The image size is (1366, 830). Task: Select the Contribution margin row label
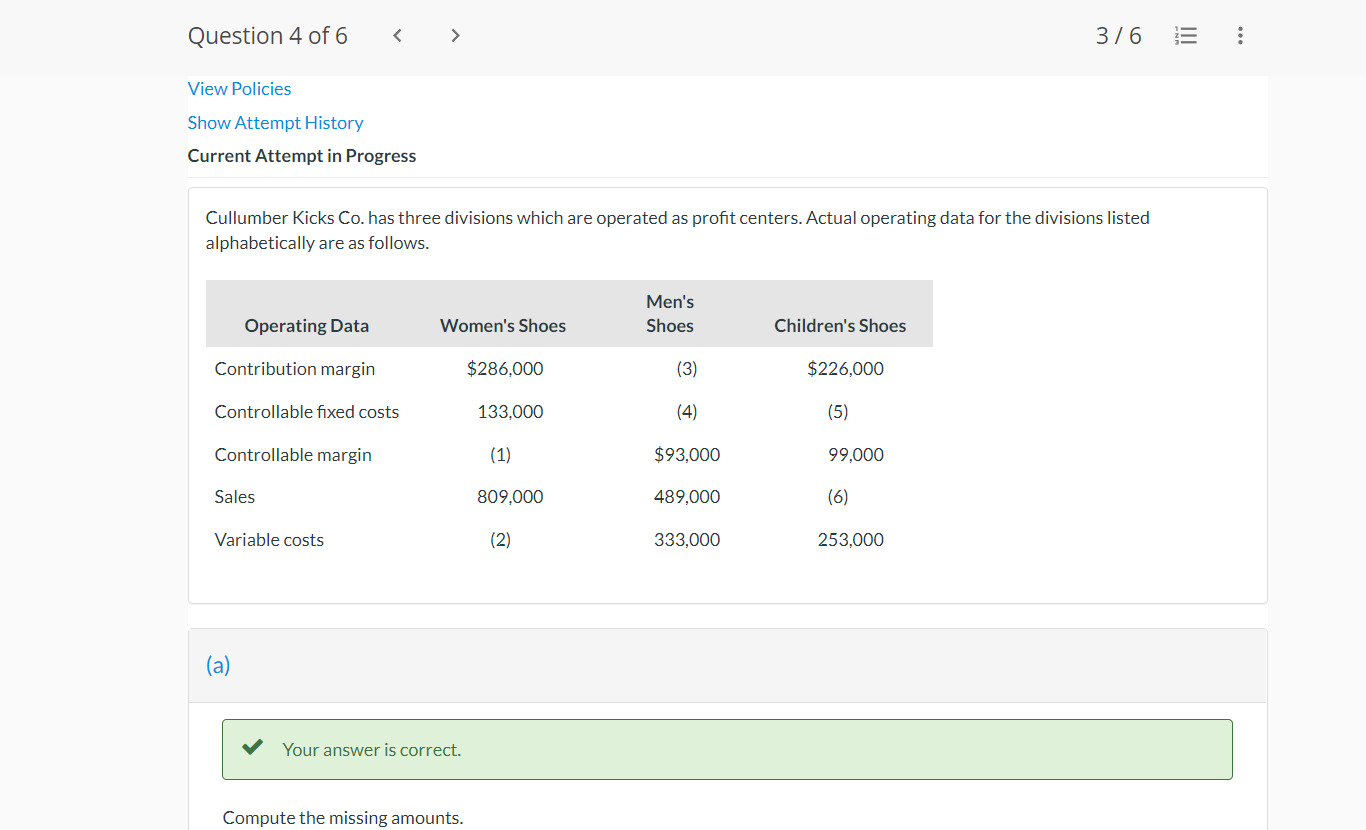pyautogui.click(x=295, y=369)
